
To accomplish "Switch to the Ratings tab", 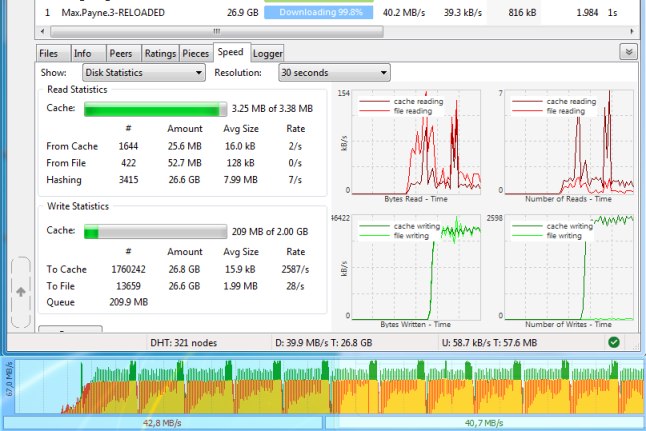I will (160, 54).
